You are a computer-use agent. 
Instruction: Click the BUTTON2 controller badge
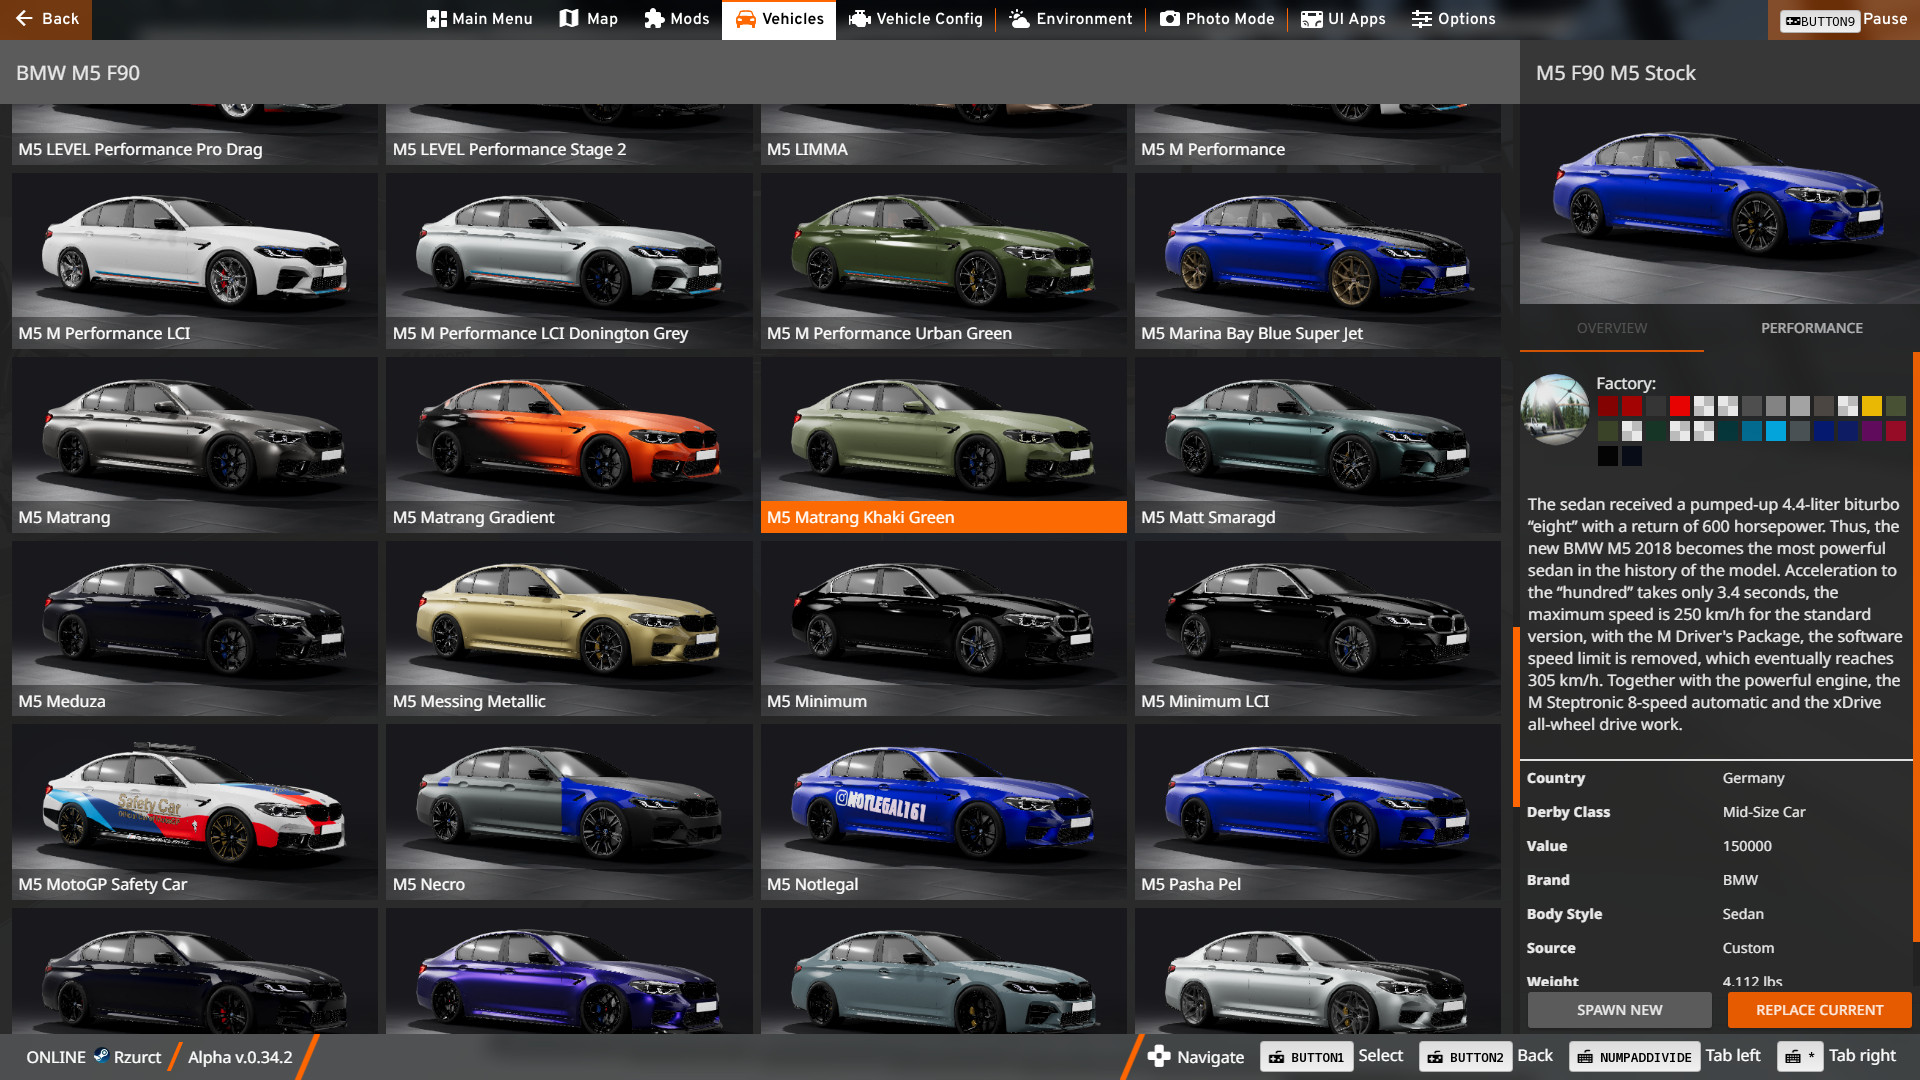(1466, 1057)
